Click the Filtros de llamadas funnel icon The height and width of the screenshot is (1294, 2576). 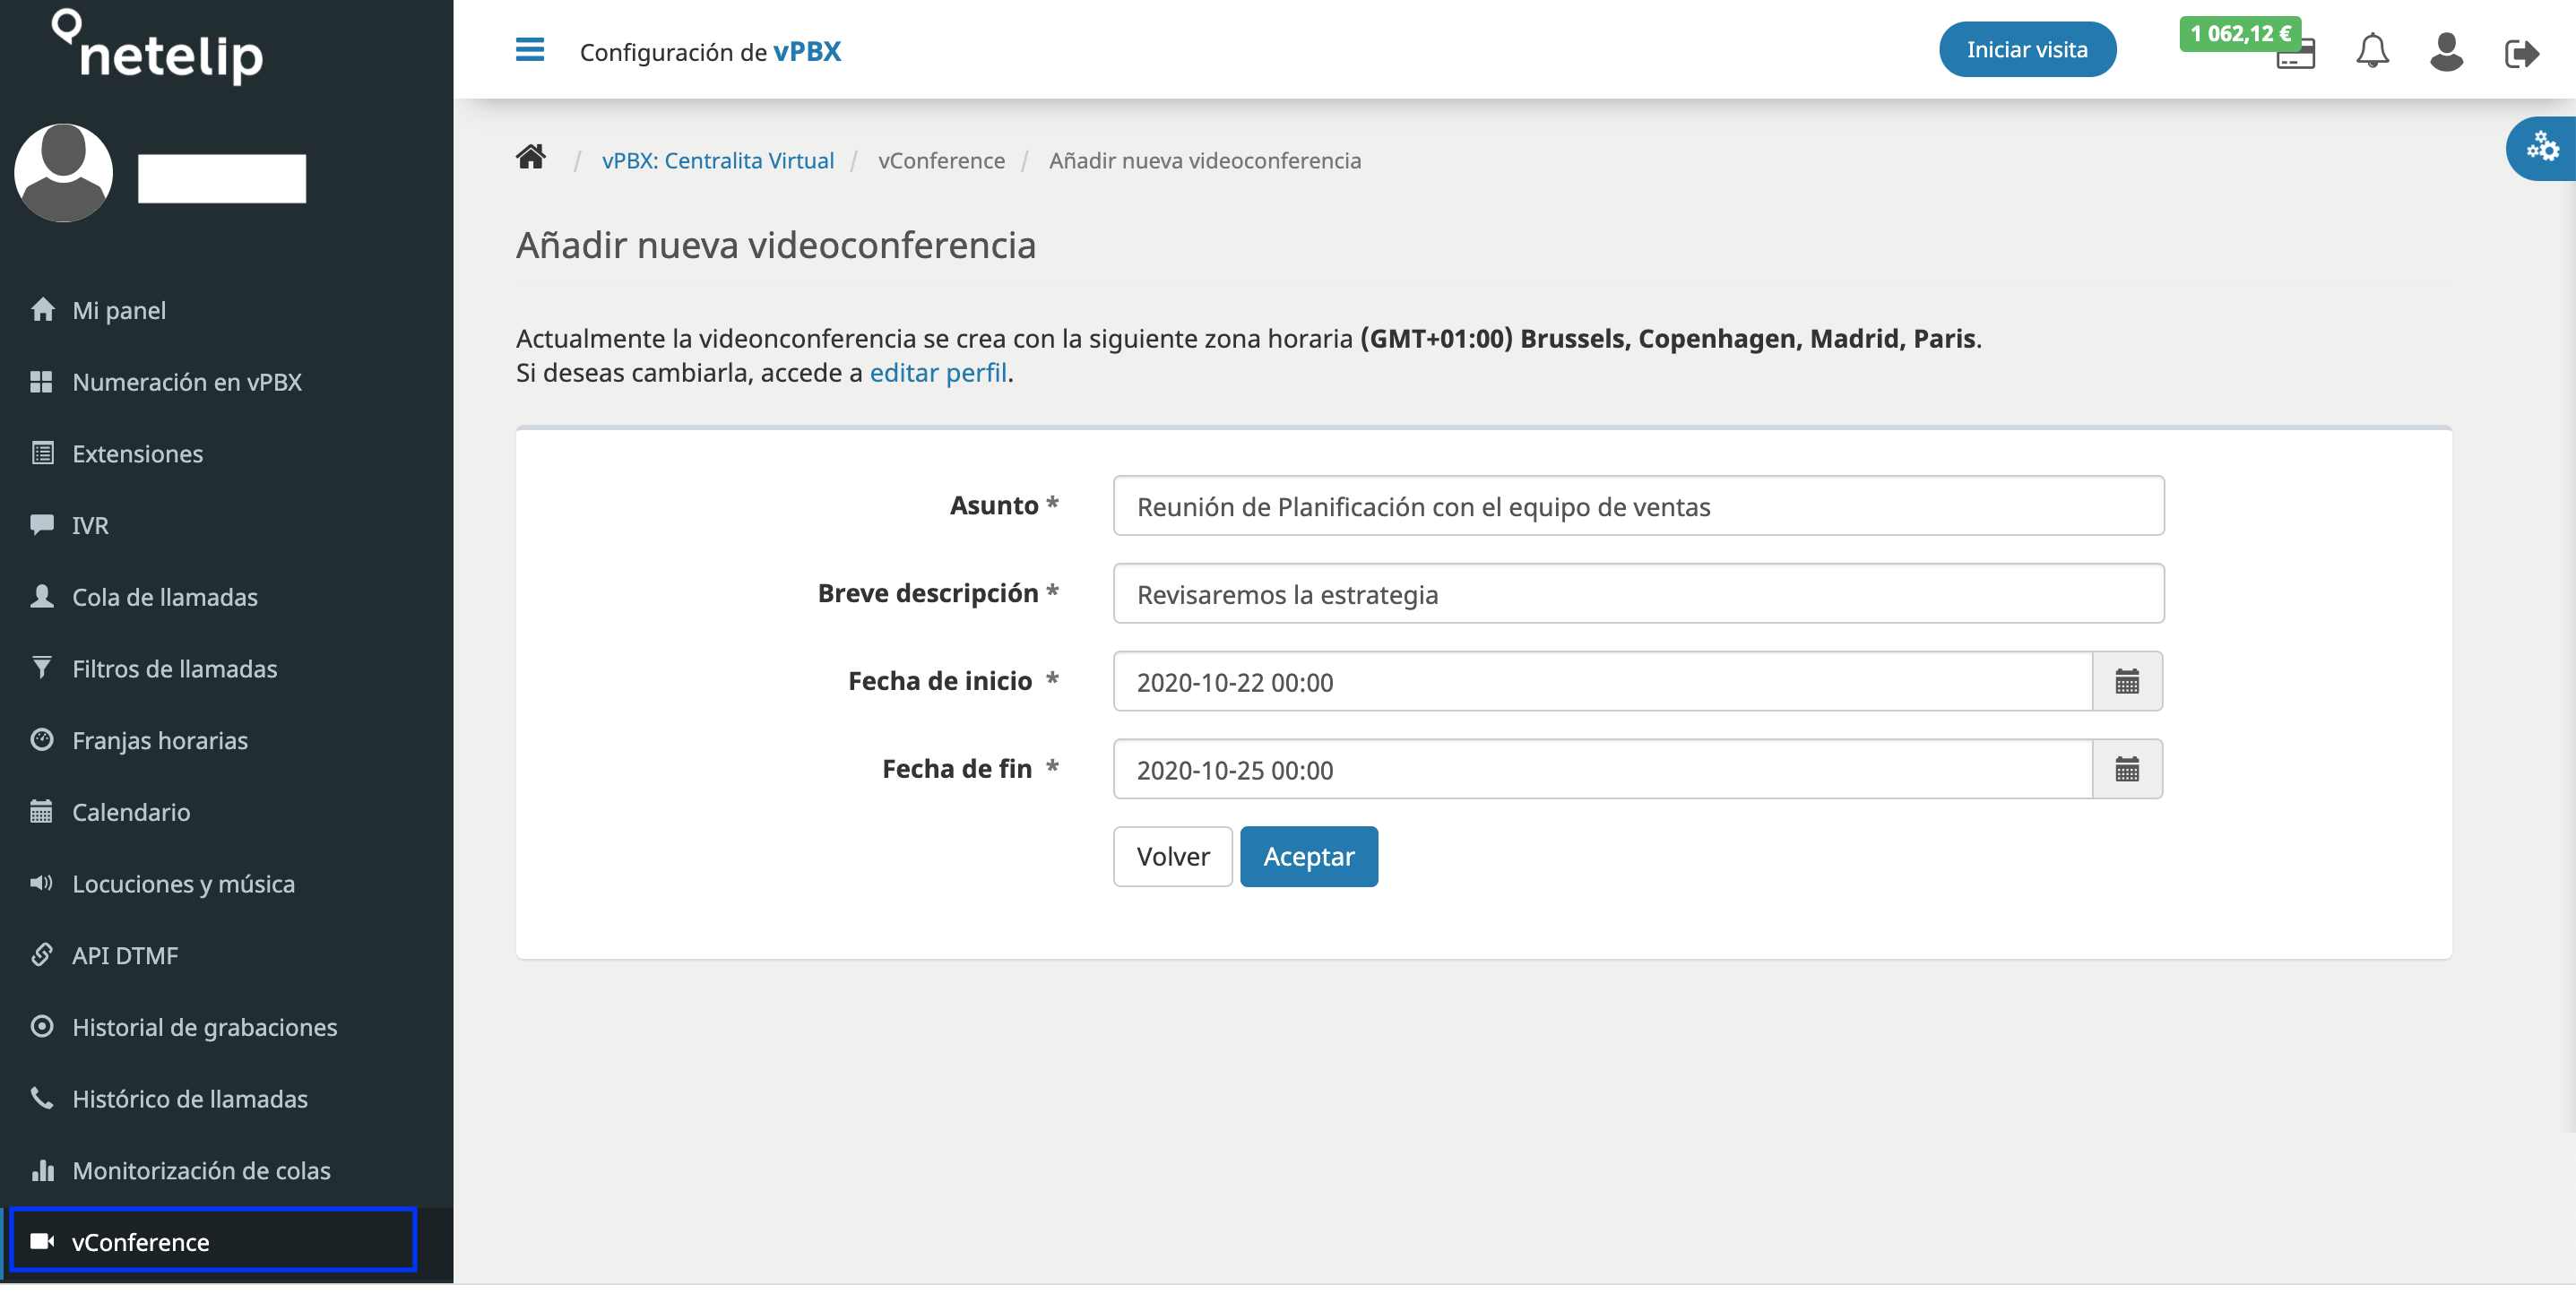tap(42, 667)
